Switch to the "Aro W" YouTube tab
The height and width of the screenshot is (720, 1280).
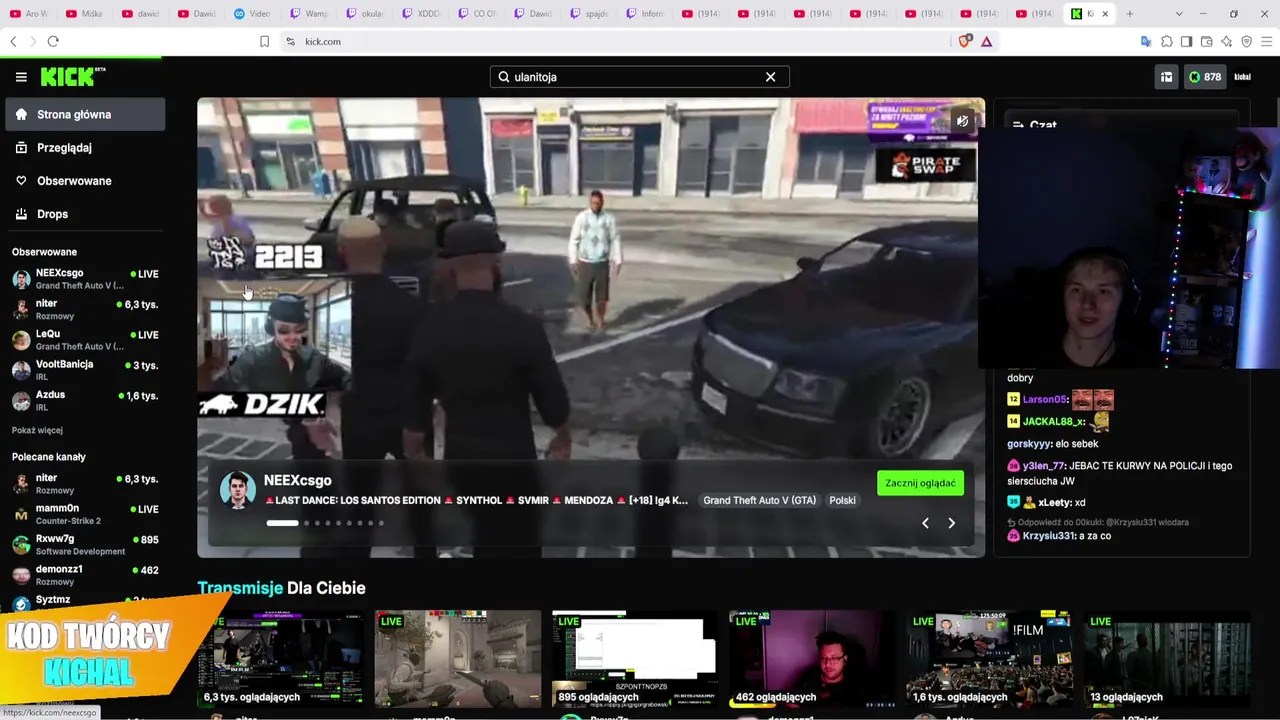click(30, 14)
